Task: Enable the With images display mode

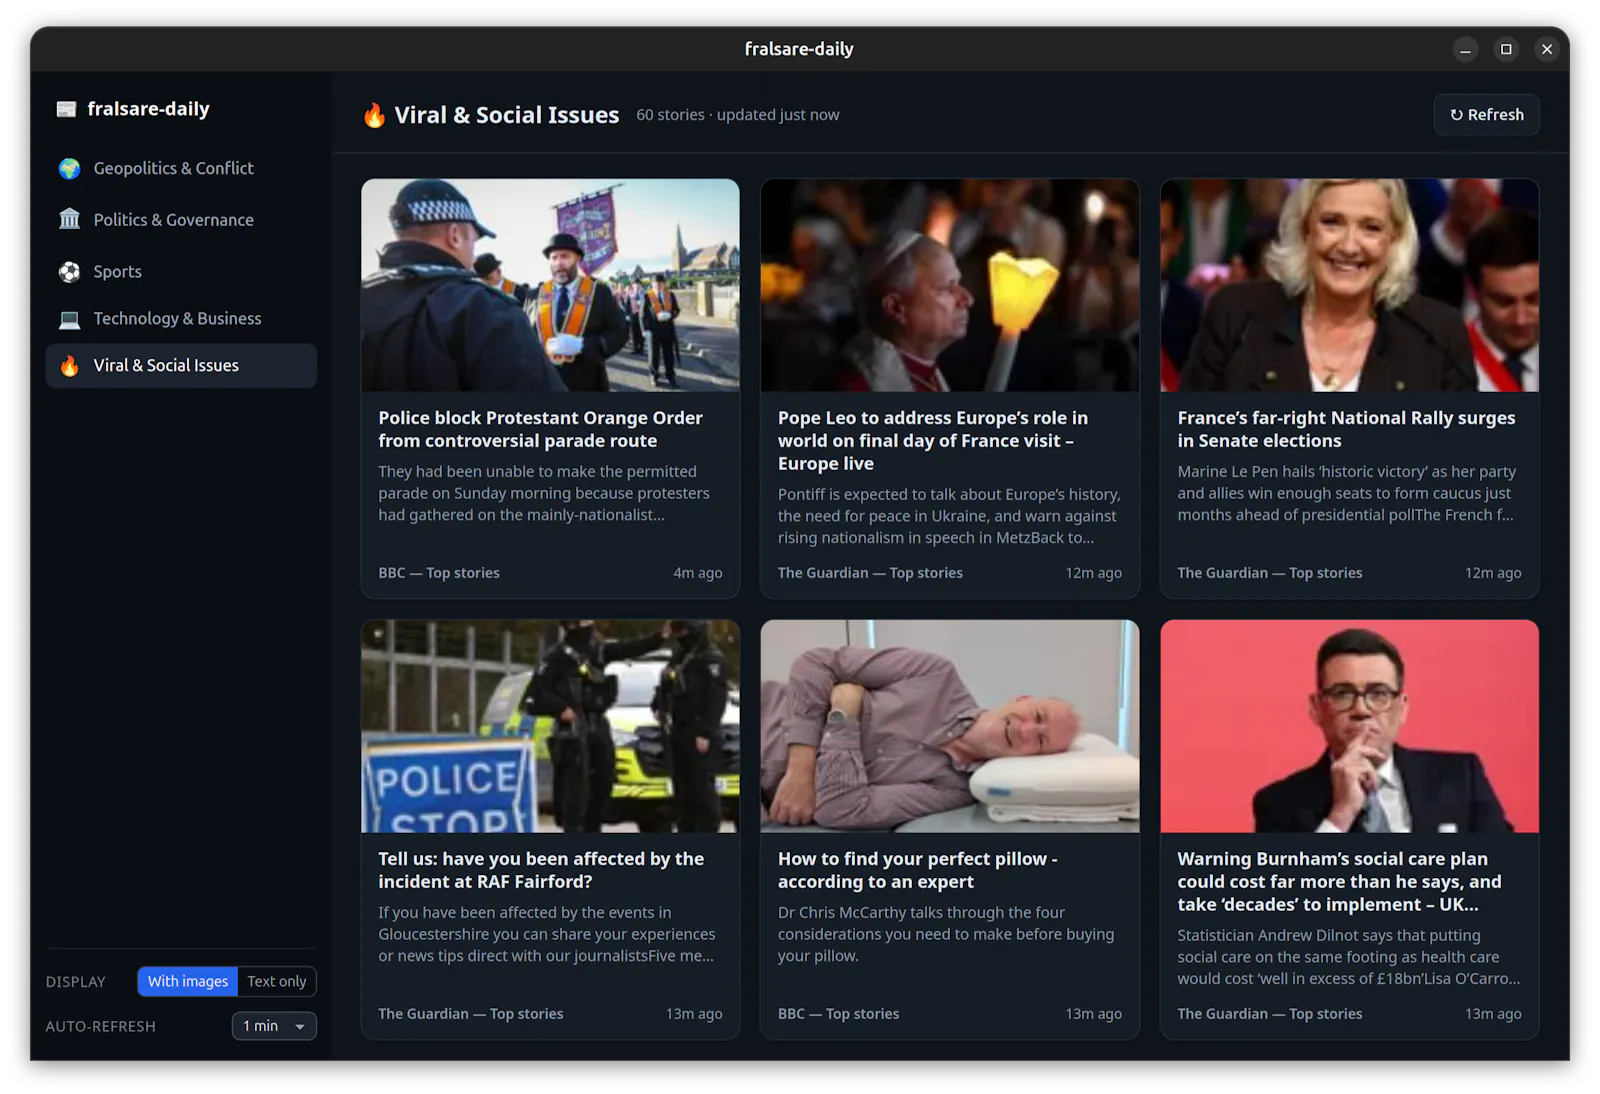Action: pos(188,981)
